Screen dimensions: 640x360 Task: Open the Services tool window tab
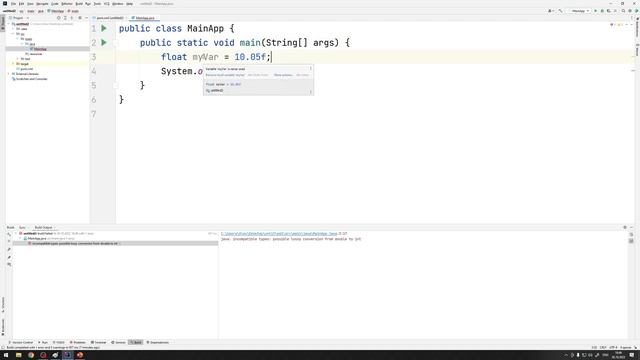pos(119,342)
